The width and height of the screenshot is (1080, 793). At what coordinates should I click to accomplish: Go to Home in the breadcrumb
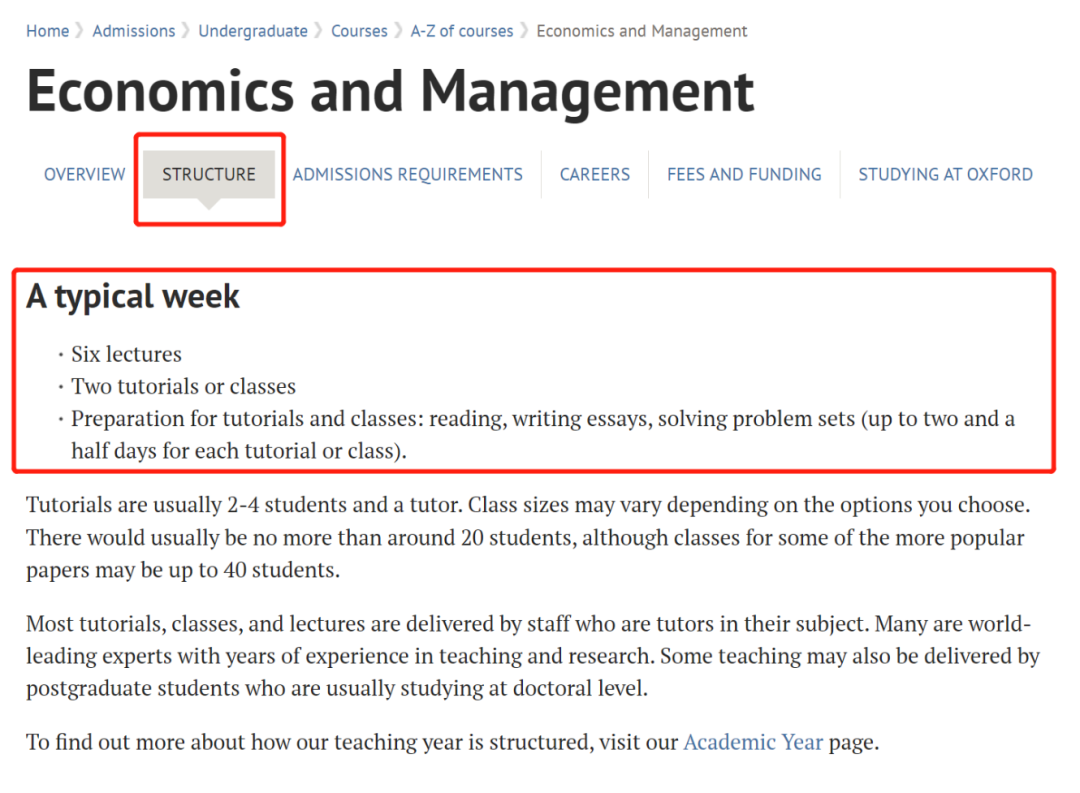(47, 31)
